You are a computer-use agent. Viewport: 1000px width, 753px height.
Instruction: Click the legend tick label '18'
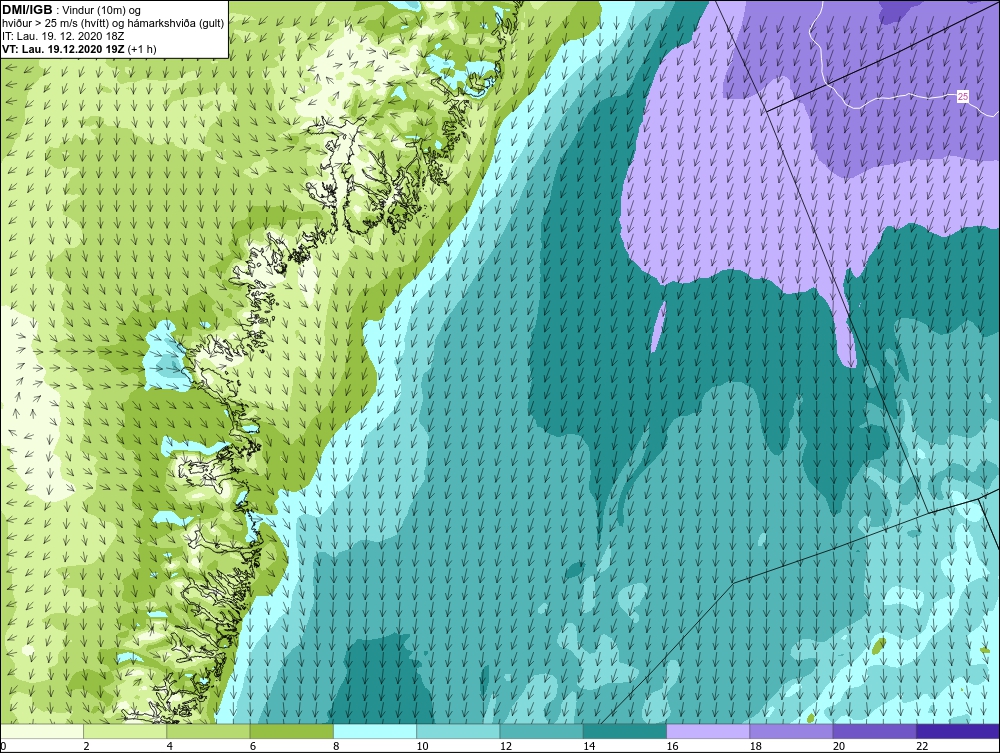pos(756,747)
